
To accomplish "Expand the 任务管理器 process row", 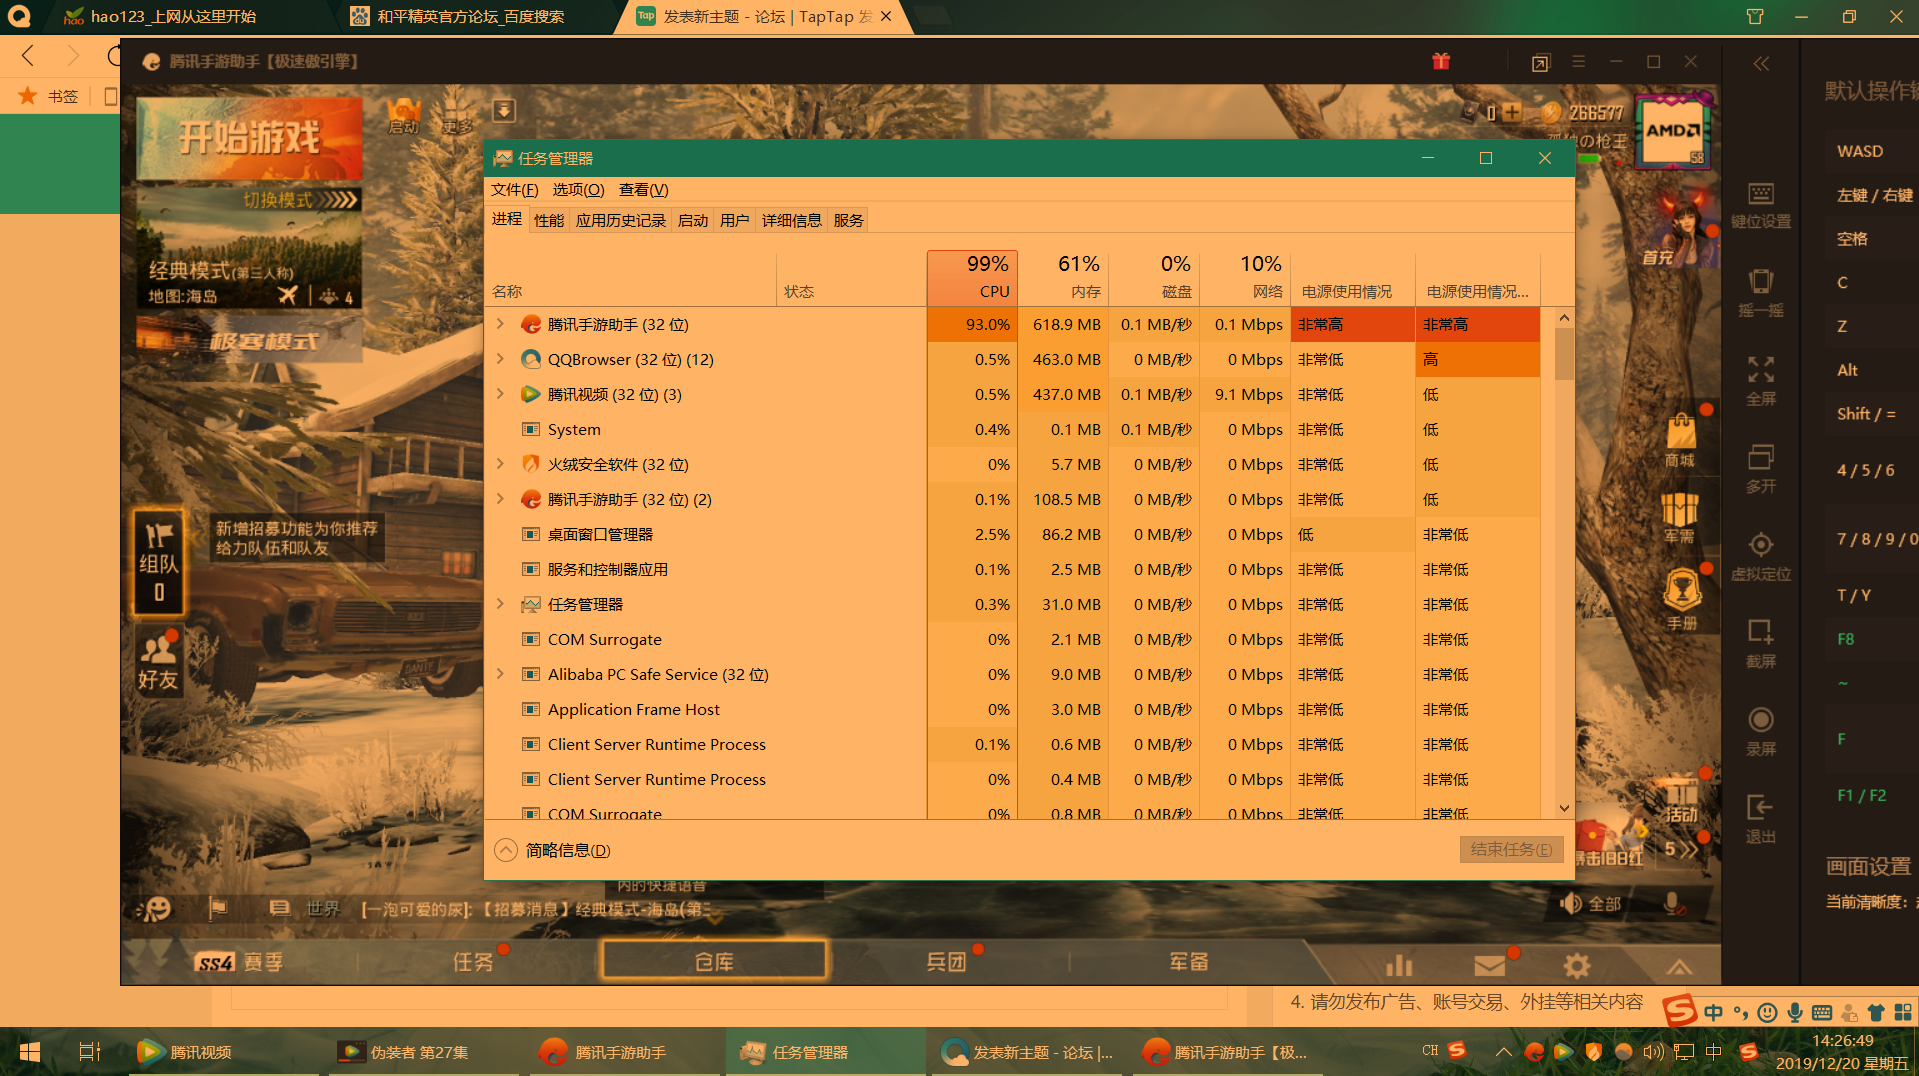I will pos(500,604).
